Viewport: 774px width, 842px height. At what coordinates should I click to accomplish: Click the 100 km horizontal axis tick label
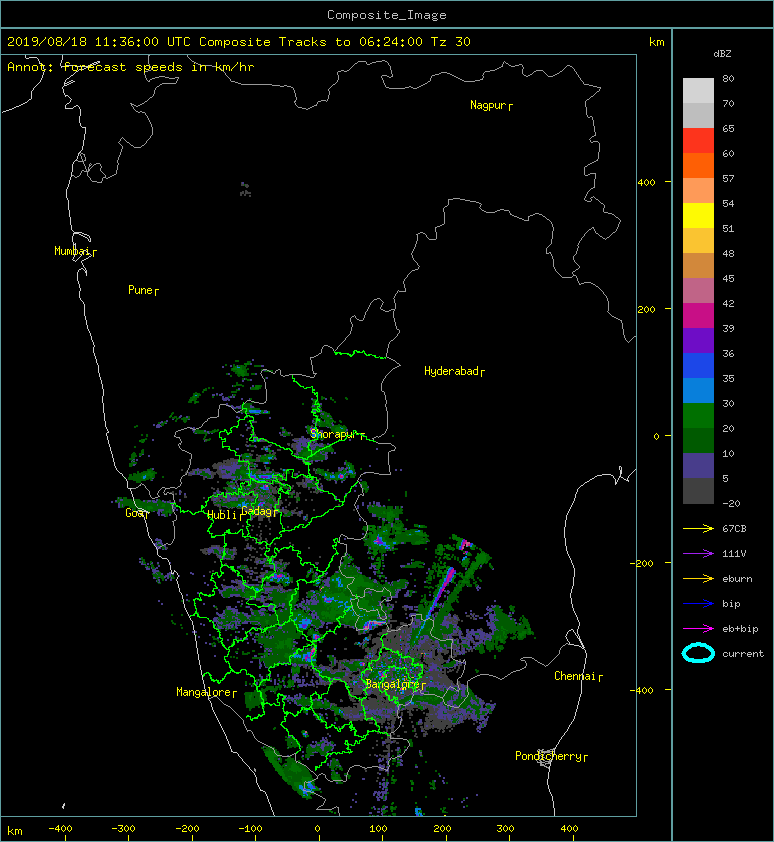(379, 829)
